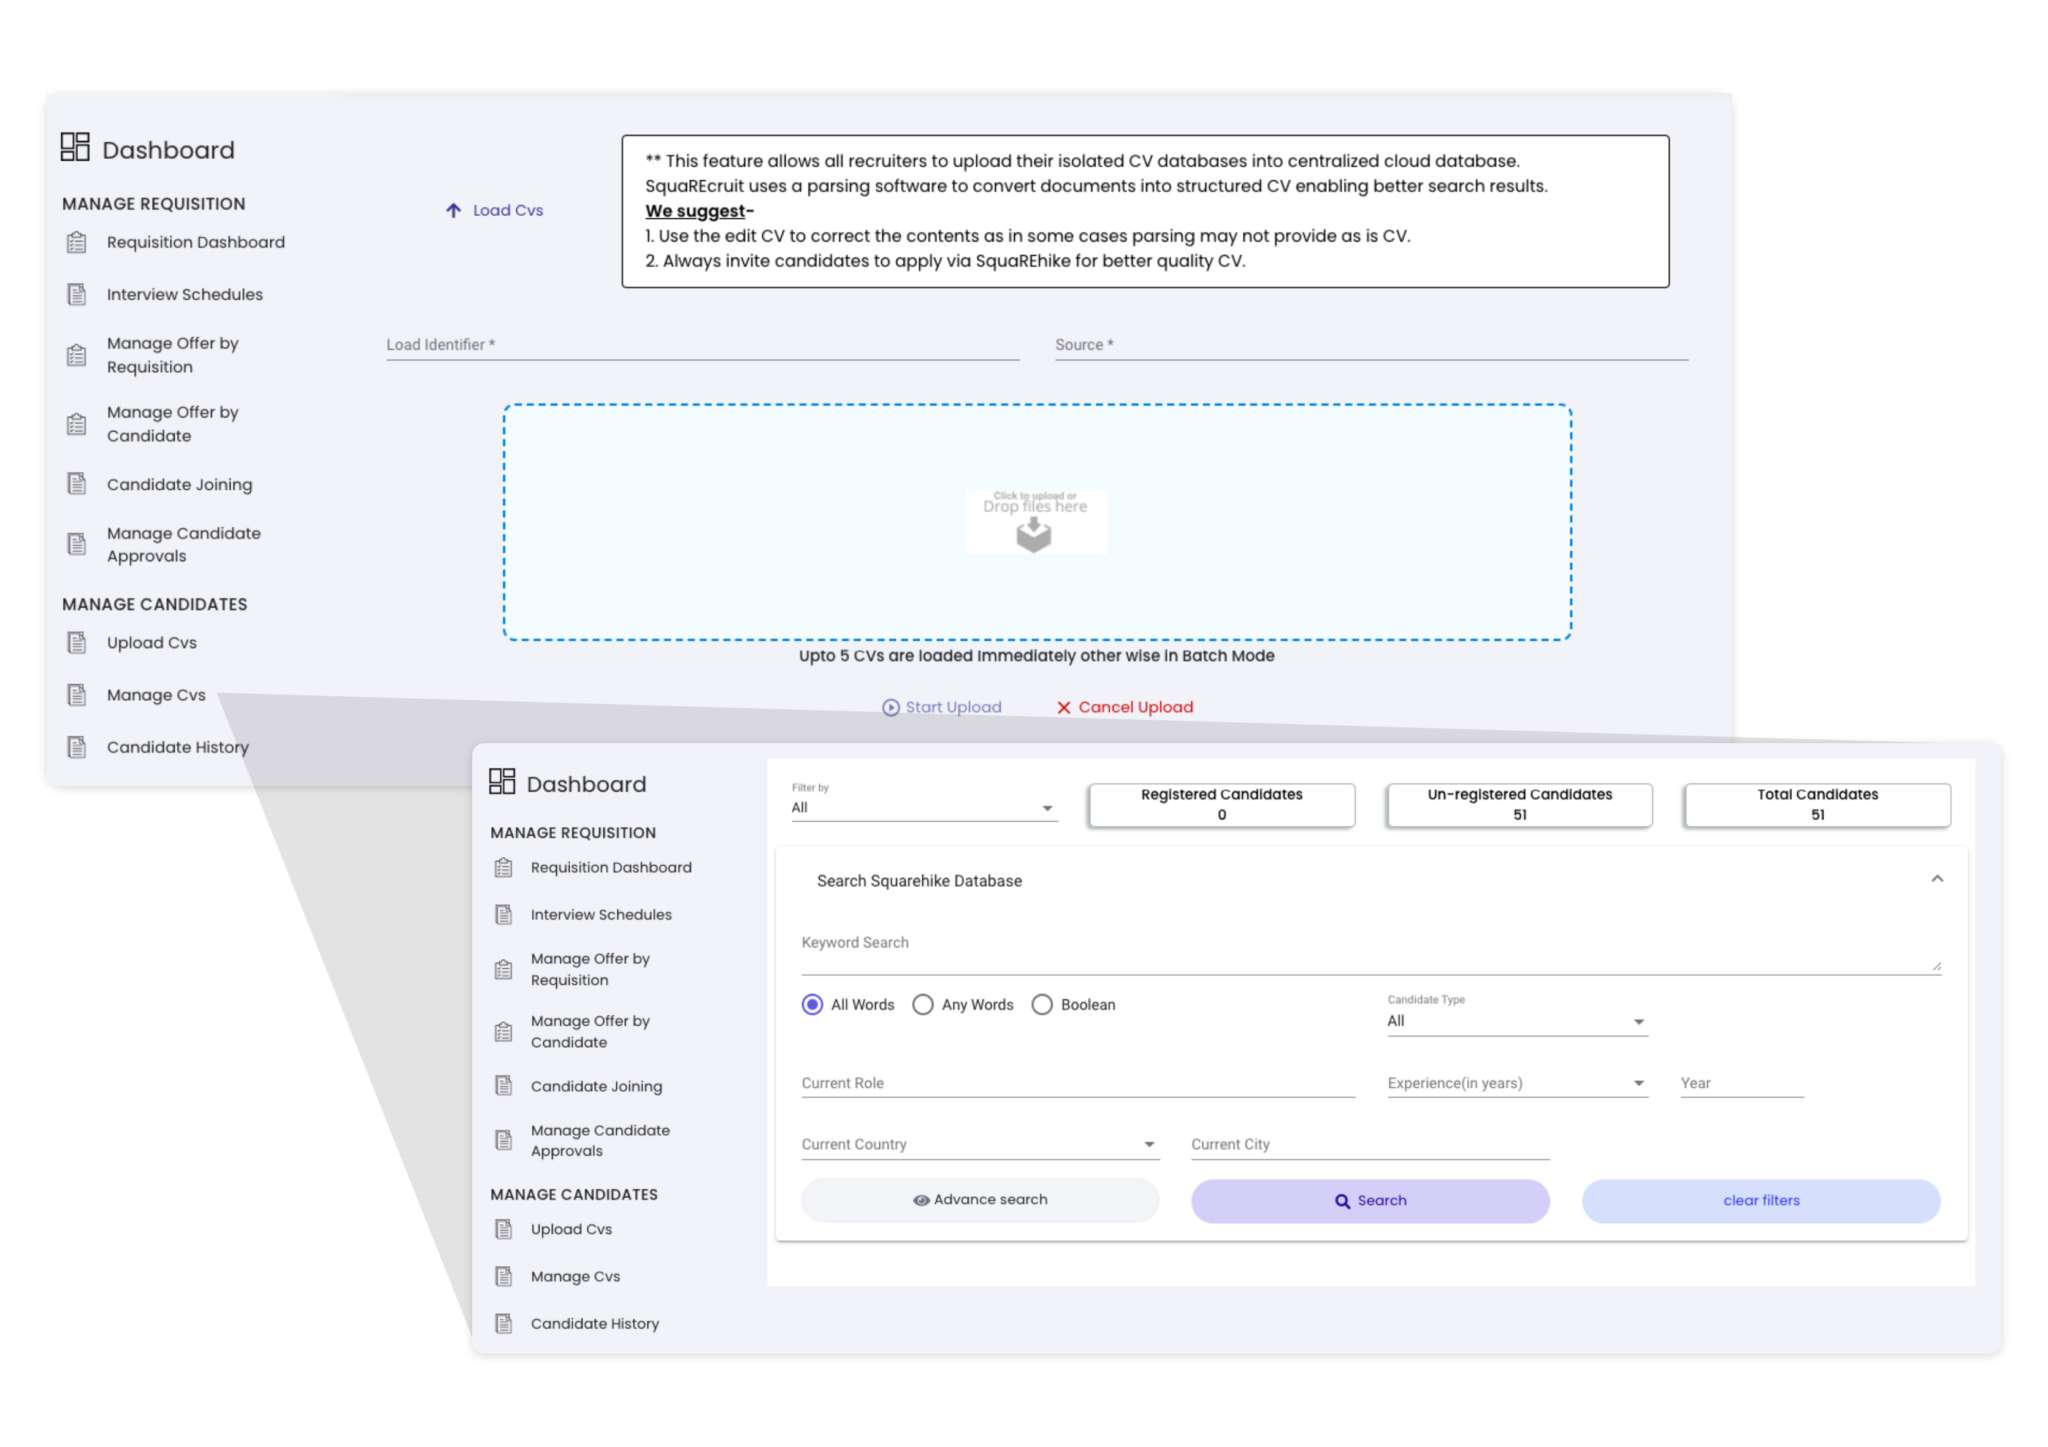Select the All Words radio button
2048x1447 pixels.
[x=812, y=1004]
